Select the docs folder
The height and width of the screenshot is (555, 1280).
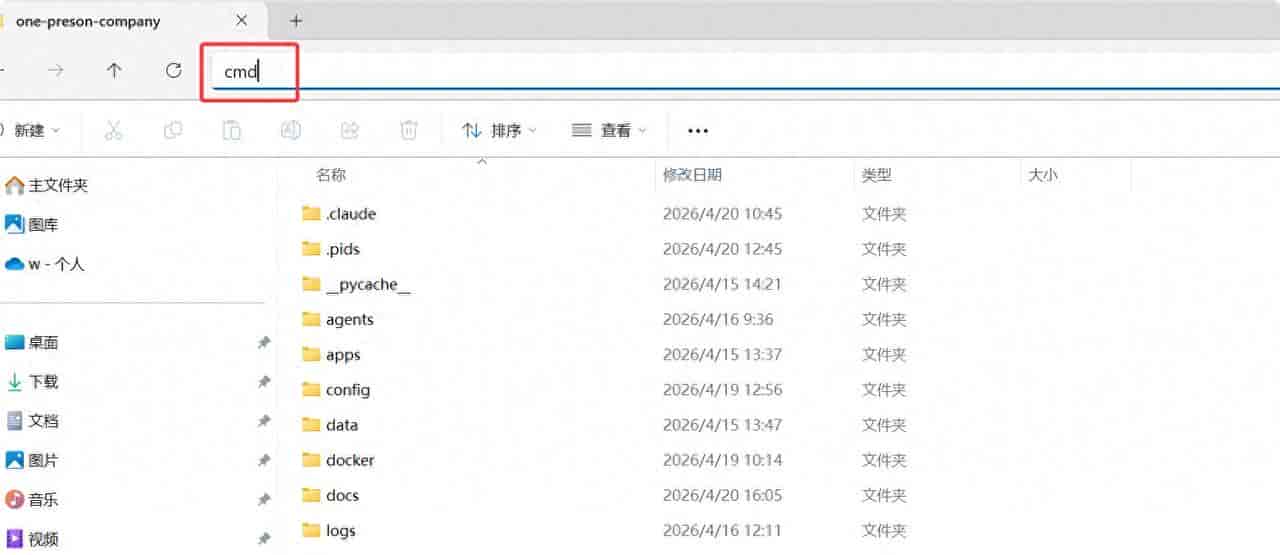click(x=342, y=495)
